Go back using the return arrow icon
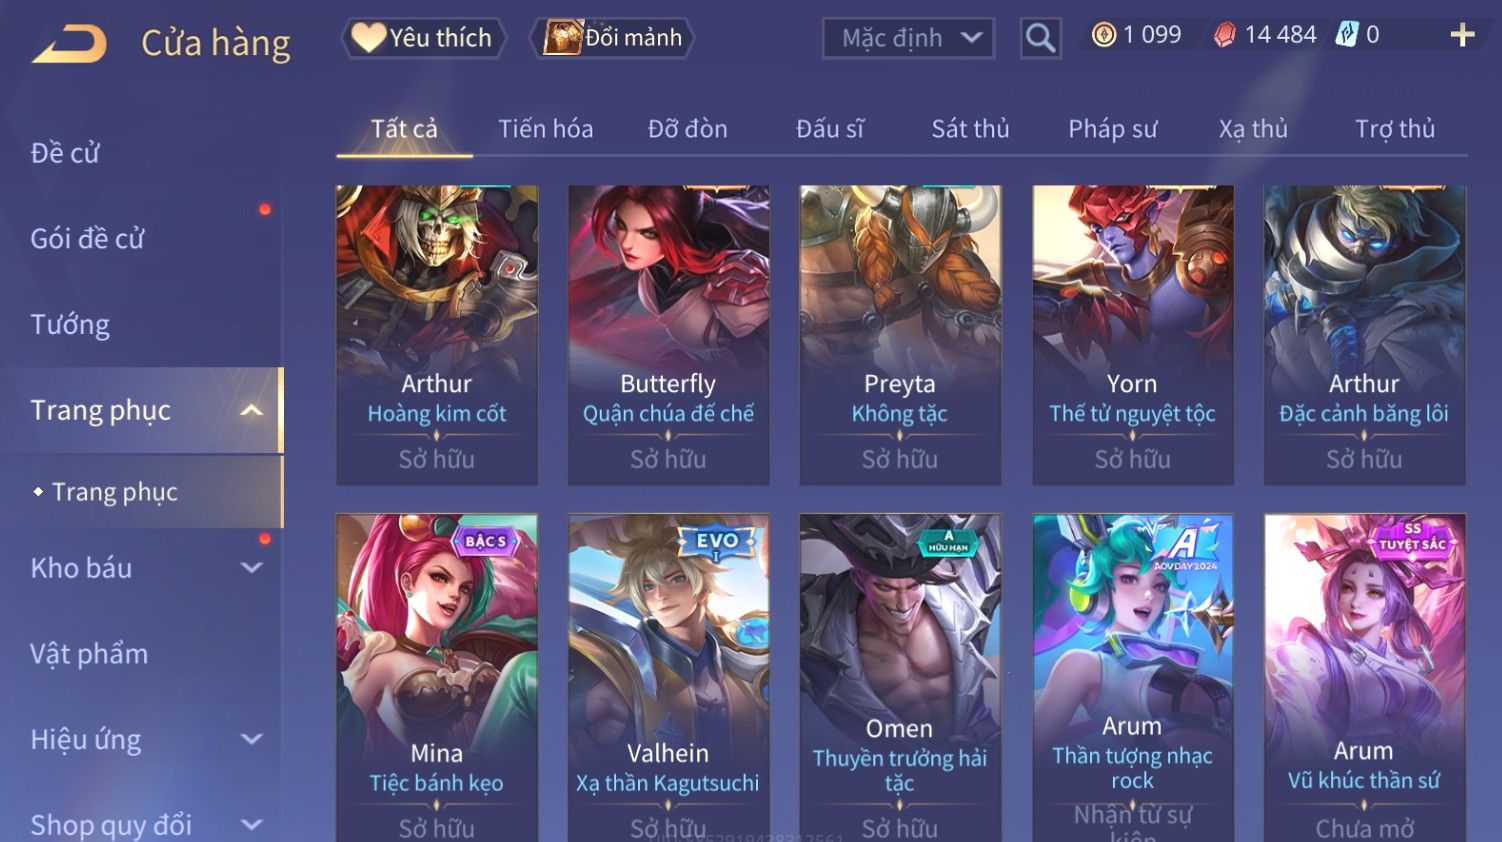This screenshot has width=1502, height=842. tap(68, 45)
